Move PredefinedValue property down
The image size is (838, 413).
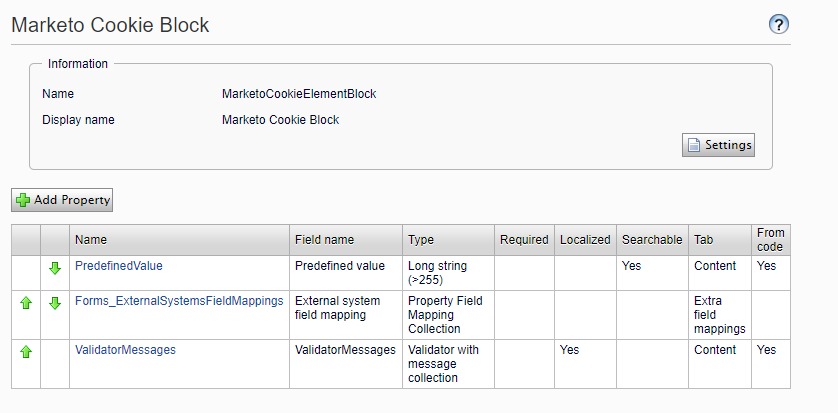point(55,267)
